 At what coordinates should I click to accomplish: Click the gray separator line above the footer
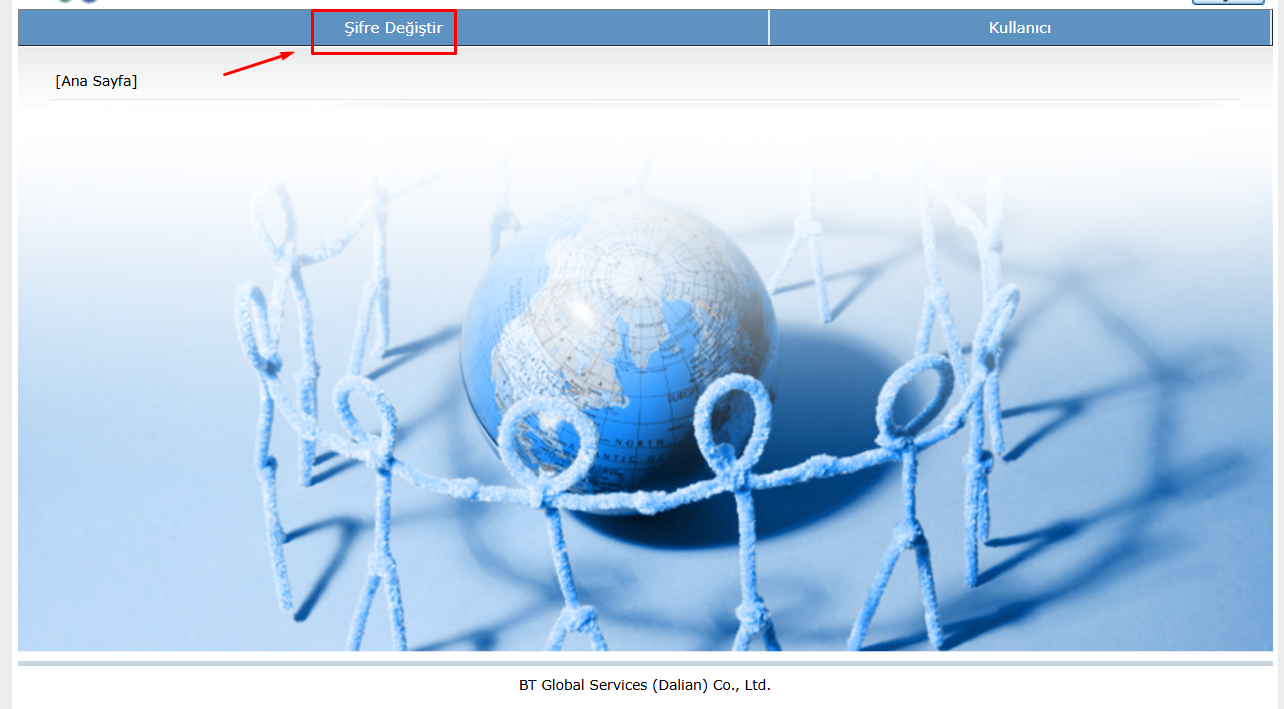644,663
